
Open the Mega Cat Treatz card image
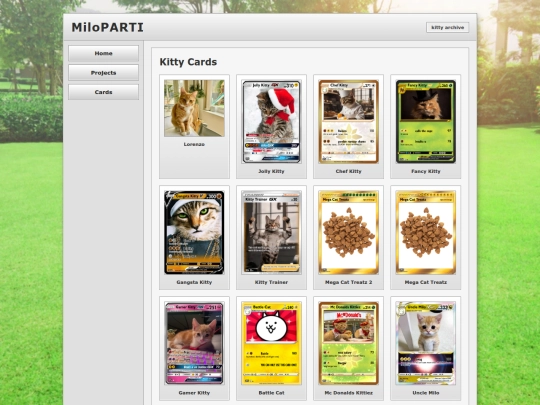pyautogui.click(x=426, y=232)
